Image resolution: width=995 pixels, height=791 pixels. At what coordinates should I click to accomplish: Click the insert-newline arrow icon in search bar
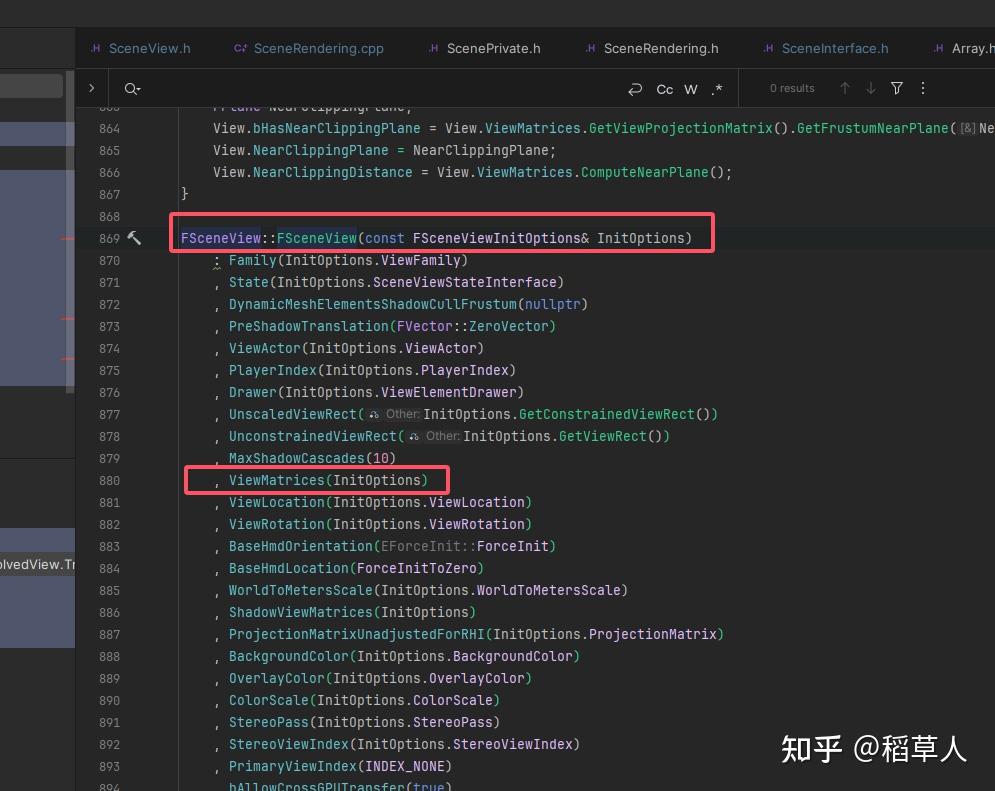635,88
